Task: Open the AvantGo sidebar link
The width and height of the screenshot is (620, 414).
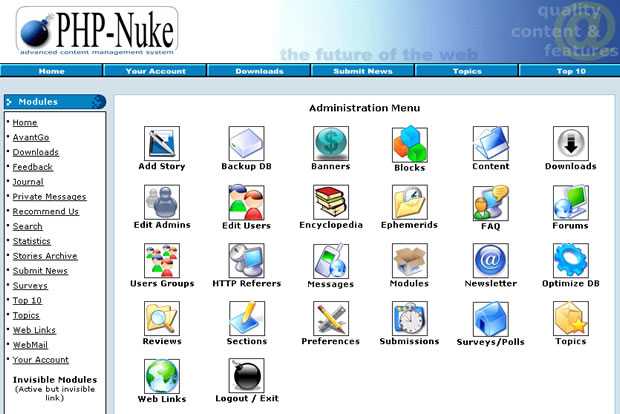Action: [31, 137]
